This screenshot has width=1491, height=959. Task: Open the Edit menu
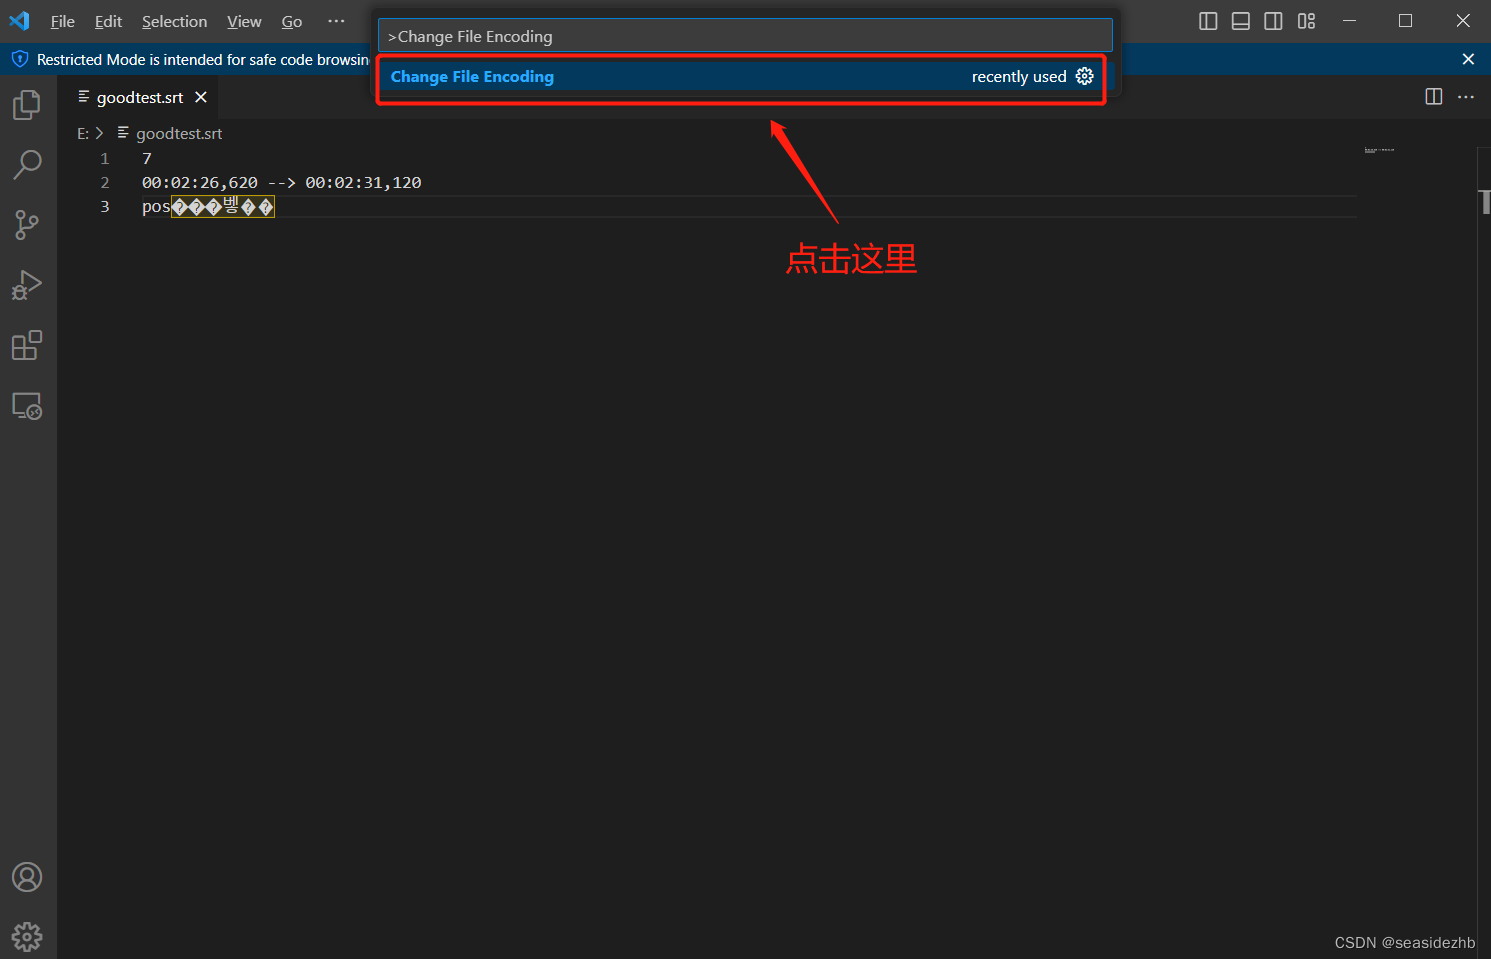coord(108,21)
